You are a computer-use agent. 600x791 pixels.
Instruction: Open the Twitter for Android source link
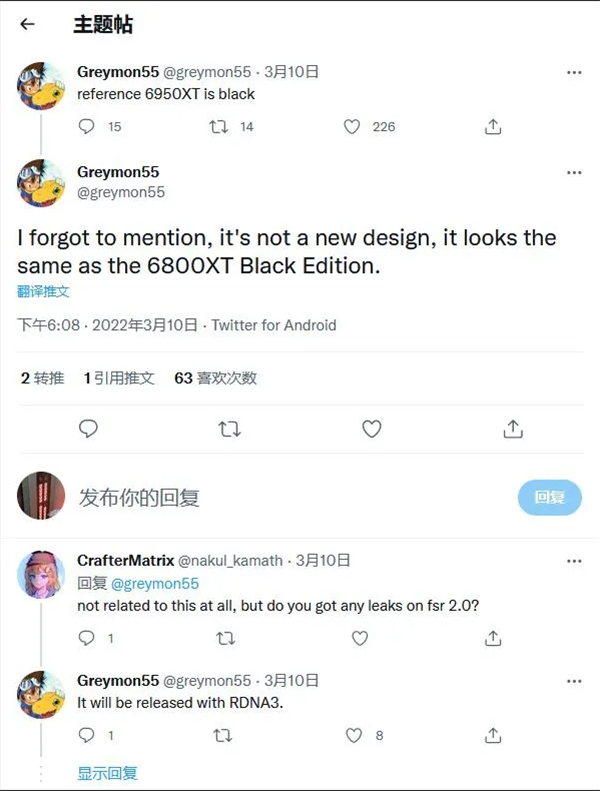pyautogui.click(x=274, y=325)
